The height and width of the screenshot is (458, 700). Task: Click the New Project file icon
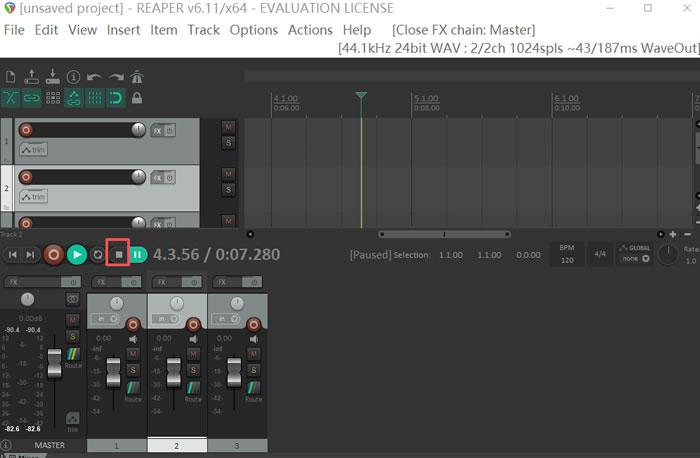point(11,77)
